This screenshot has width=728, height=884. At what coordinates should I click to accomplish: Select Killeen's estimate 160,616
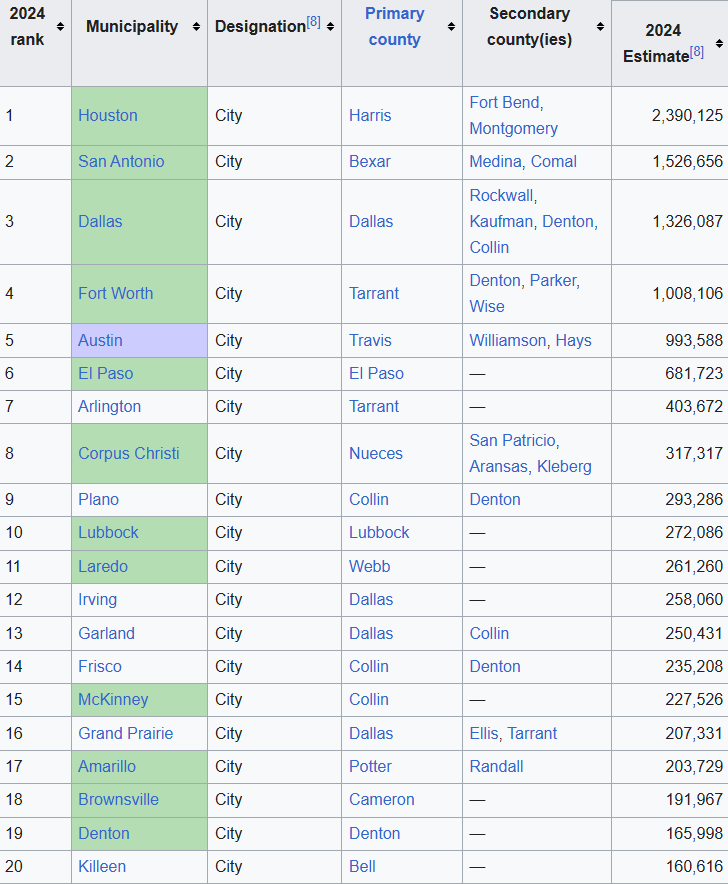694,867
